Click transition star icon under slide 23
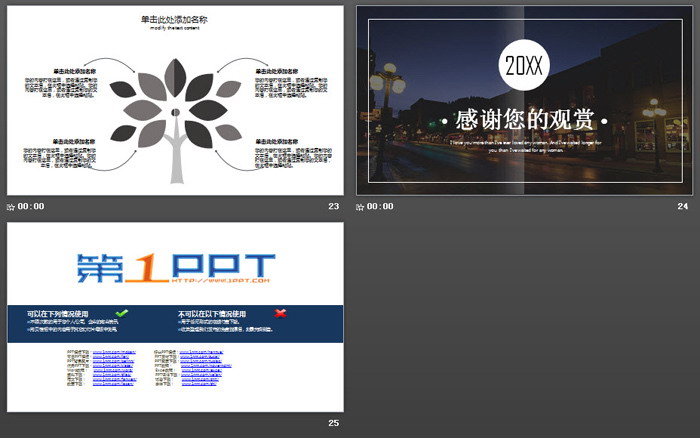The height and width of the screenshot is (438, 700). click(x=11, y=206)
